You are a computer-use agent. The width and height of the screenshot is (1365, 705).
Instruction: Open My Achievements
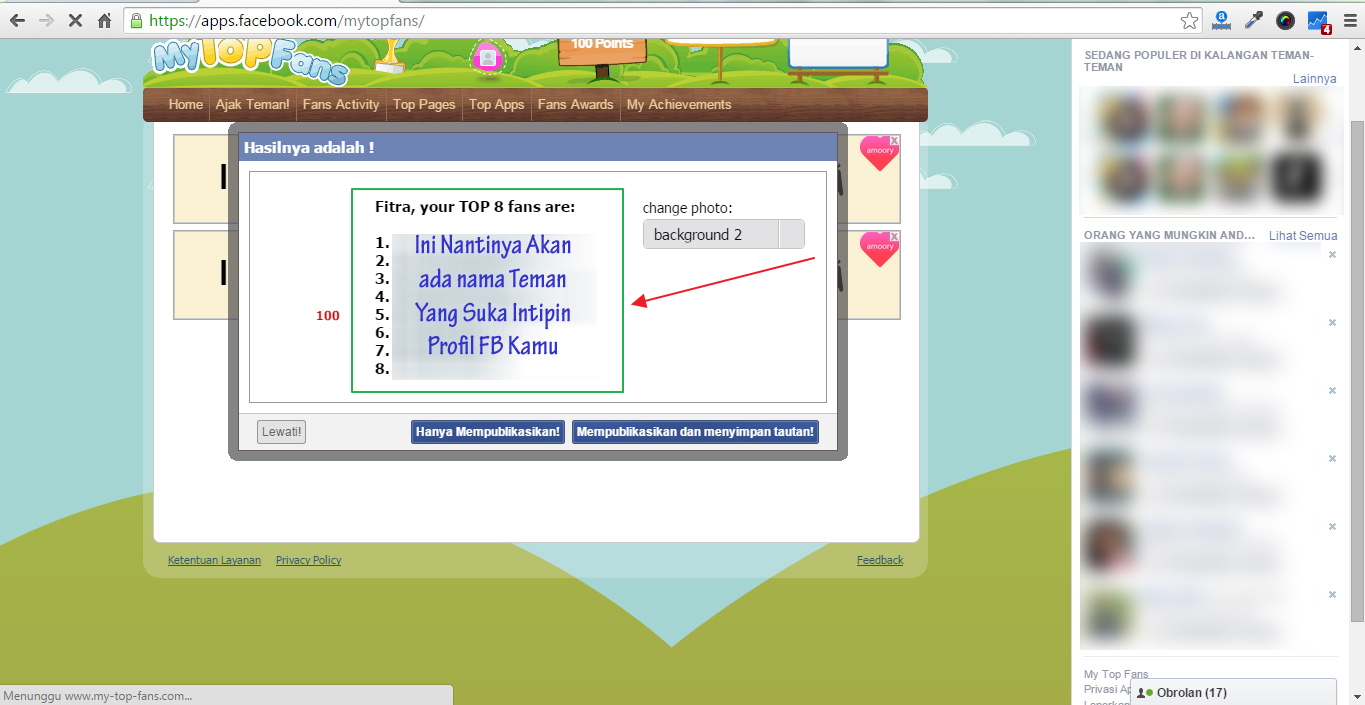[x=679, y=104]
